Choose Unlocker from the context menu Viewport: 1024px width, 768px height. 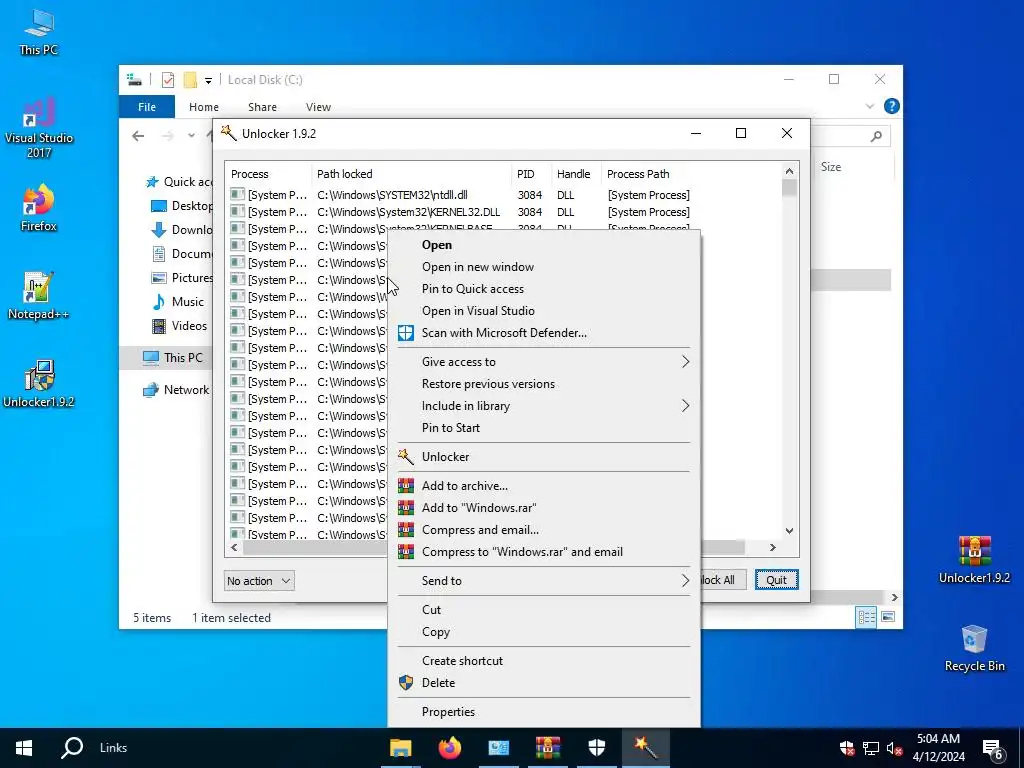point(544,457)
